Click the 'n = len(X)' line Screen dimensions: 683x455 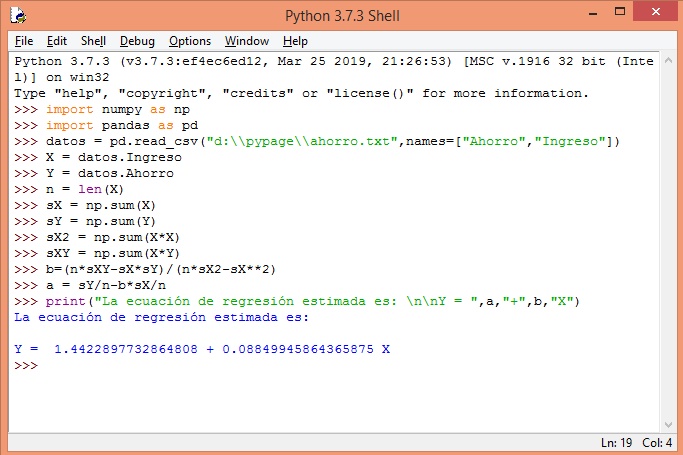point(69,189)
